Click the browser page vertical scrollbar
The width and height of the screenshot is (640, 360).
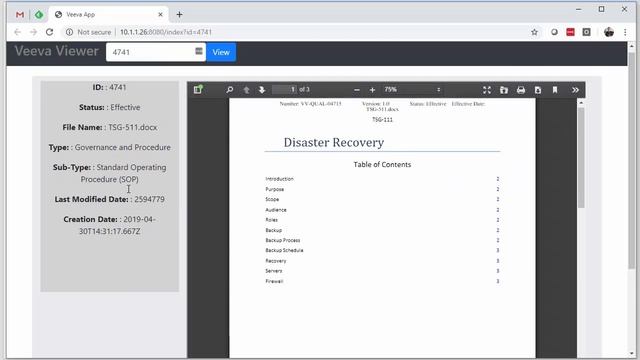coord(632,160)
